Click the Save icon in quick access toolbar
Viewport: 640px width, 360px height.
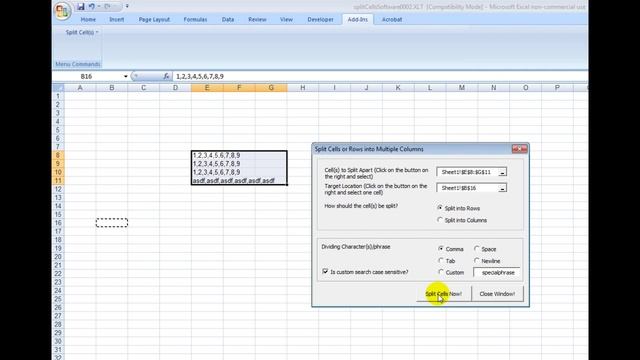(81, 7)
